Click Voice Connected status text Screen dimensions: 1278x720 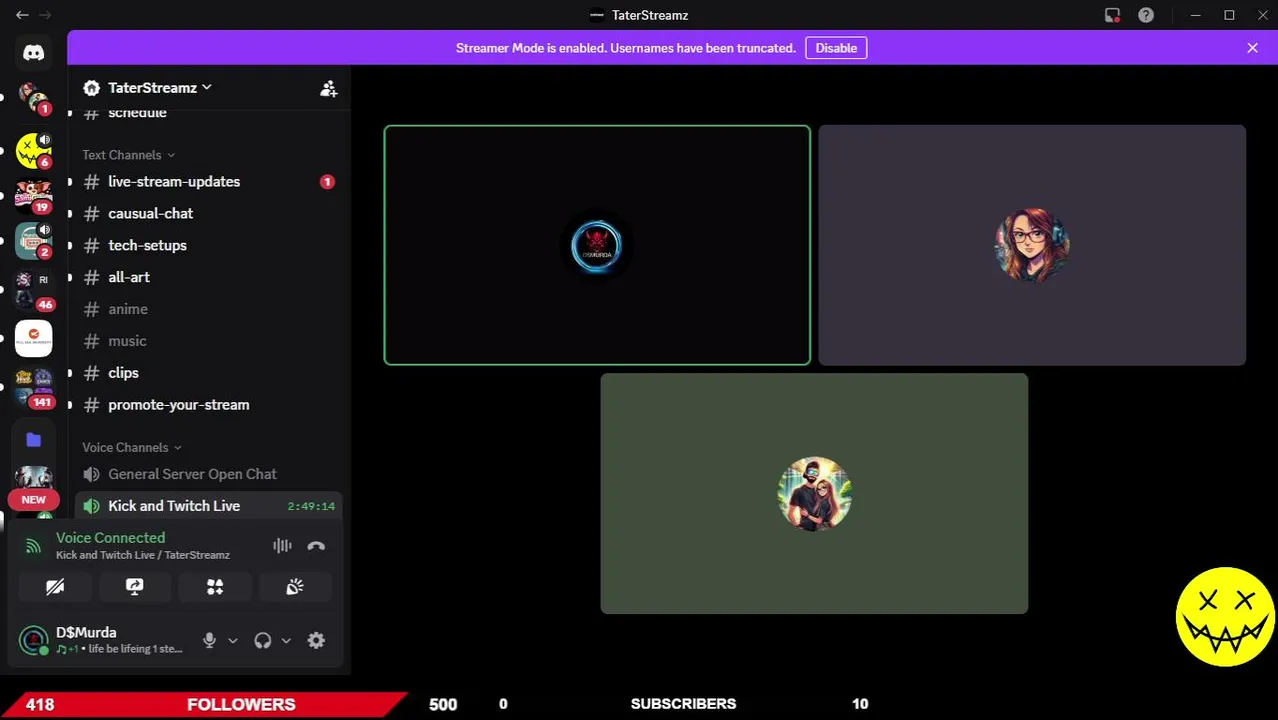[x=110, y=538]
